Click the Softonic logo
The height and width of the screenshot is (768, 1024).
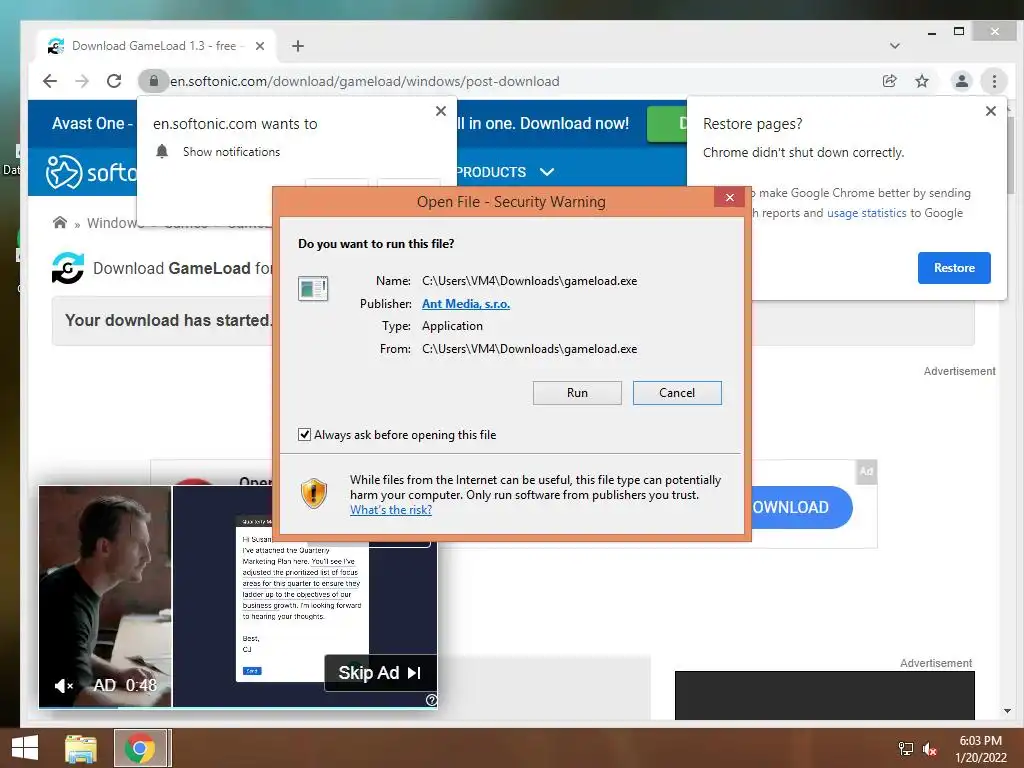click(91, 172)
